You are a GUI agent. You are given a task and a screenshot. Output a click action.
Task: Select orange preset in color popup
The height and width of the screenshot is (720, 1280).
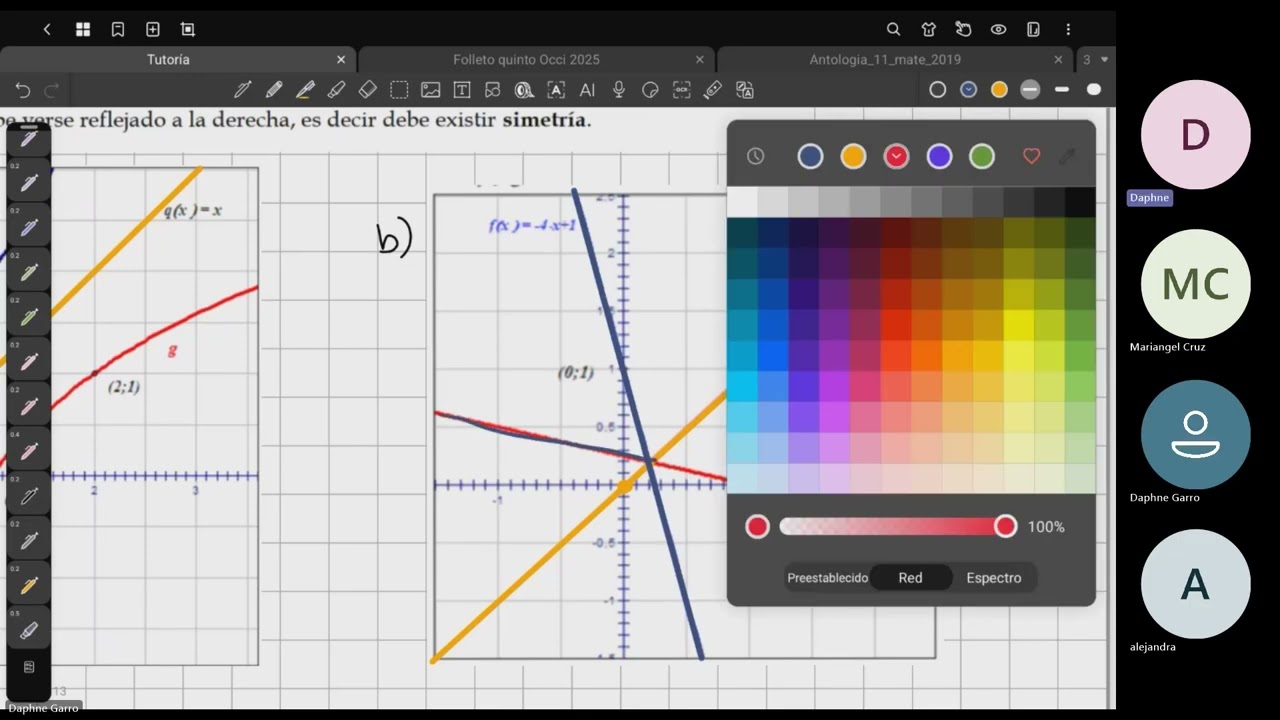tap(853, 156)
